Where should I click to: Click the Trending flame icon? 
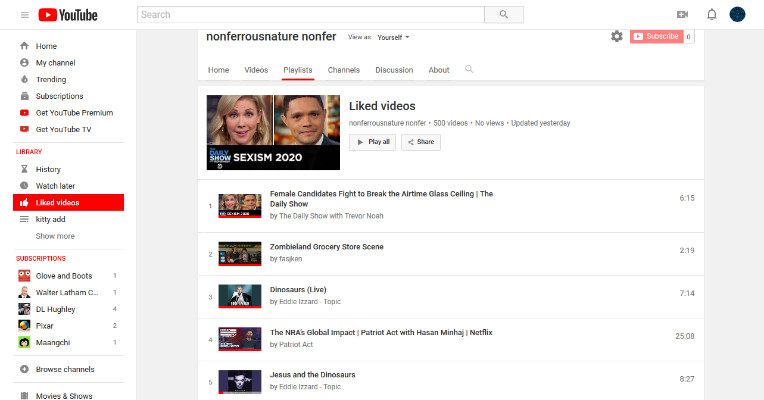pyautogui.click(x=24, y=79)
